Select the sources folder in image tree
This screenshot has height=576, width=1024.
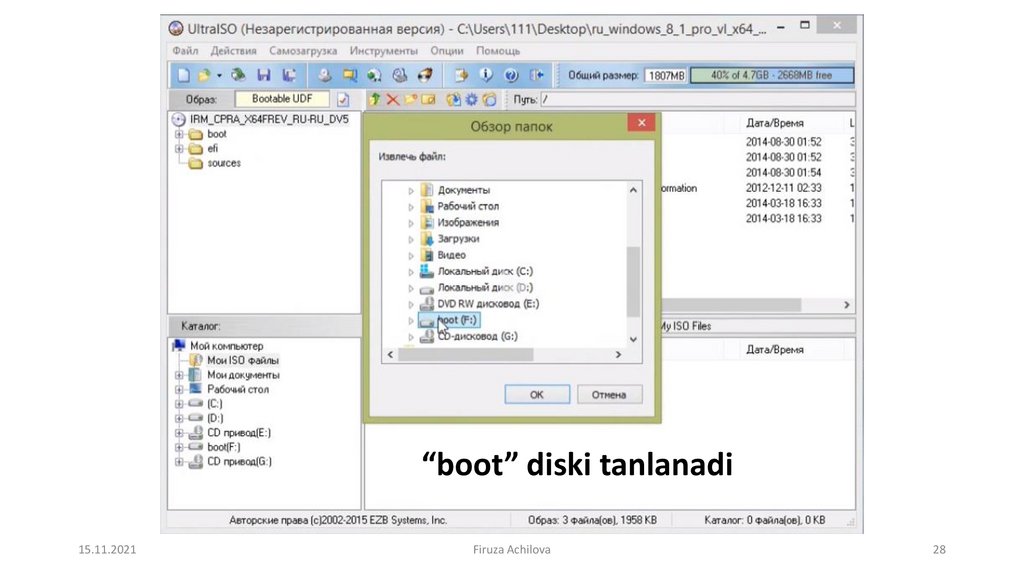coord(223,163)
